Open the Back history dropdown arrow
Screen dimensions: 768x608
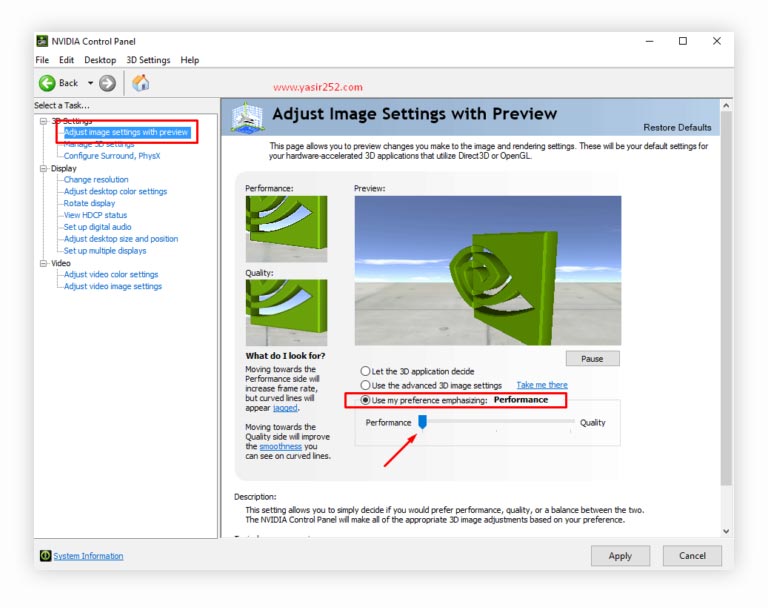point(90,83)
